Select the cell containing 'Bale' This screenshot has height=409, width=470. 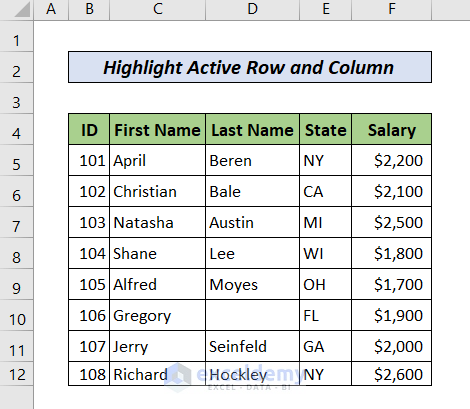[x=252, y=191]
